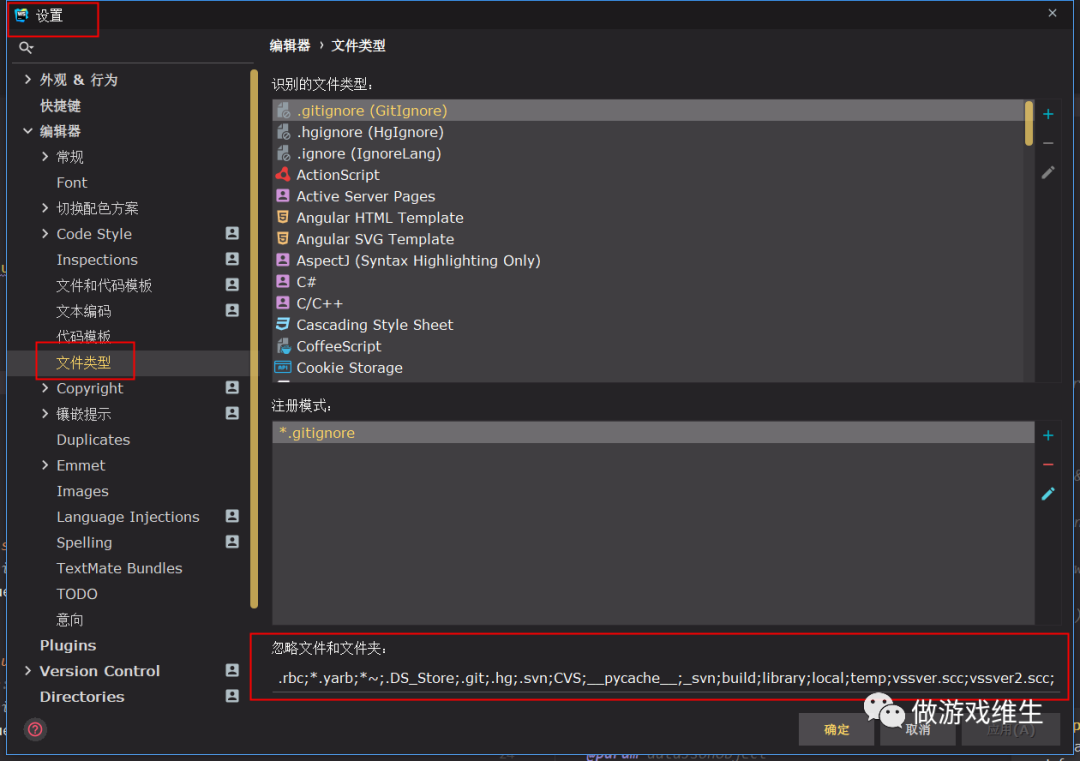Click the ActionScript file type icon
1080x761 pixels.
282,174
